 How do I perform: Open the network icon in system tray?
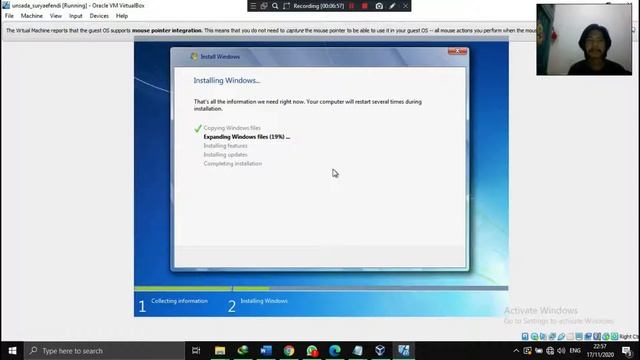click(x=550, y=351)
